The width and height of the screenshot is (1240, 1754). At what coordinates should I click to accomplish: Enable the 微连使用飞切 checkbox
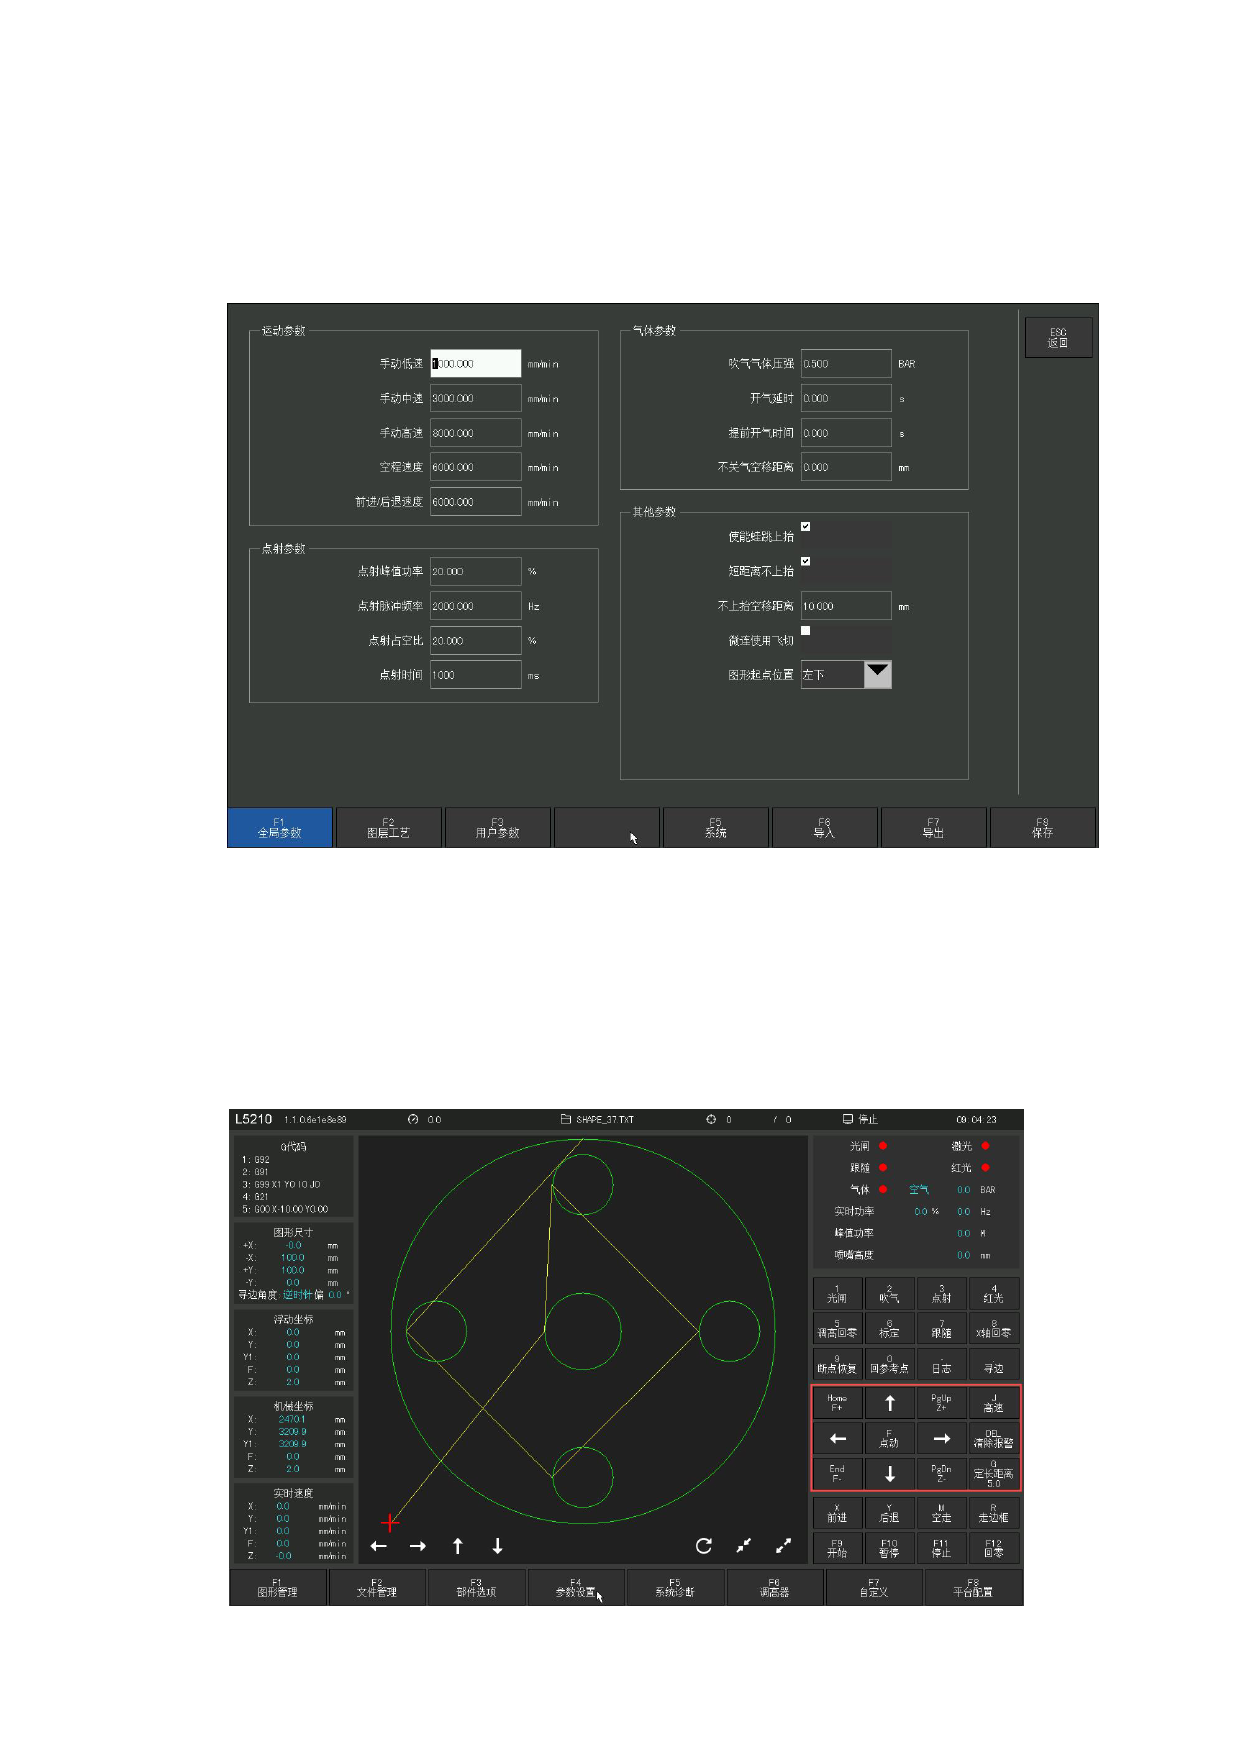coord(806,631)
